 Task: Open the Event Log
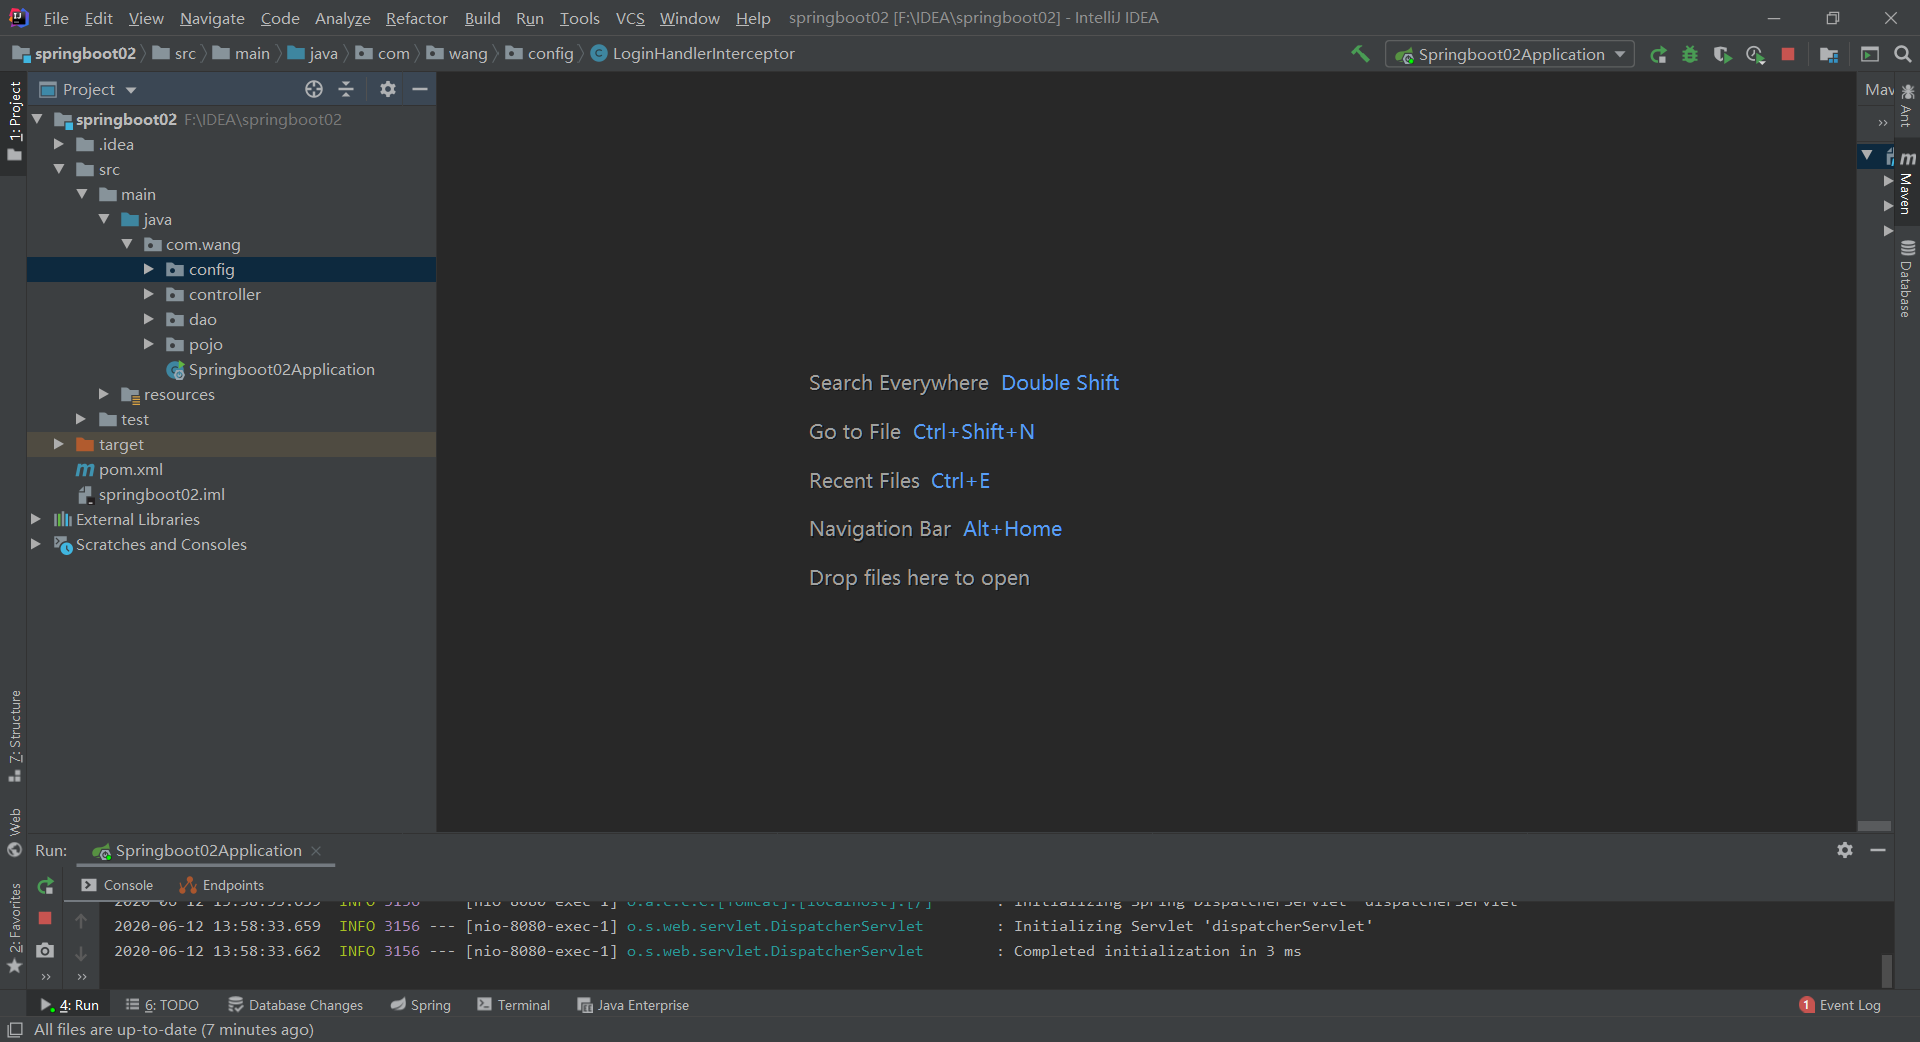[1840, 1005]
